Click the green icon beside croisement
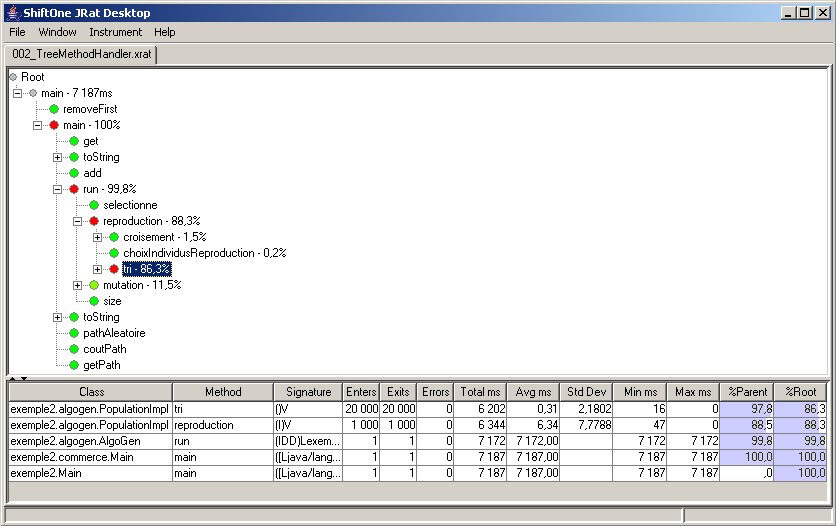Viewport: 836px width, 526px height. [x=113, y=237]
